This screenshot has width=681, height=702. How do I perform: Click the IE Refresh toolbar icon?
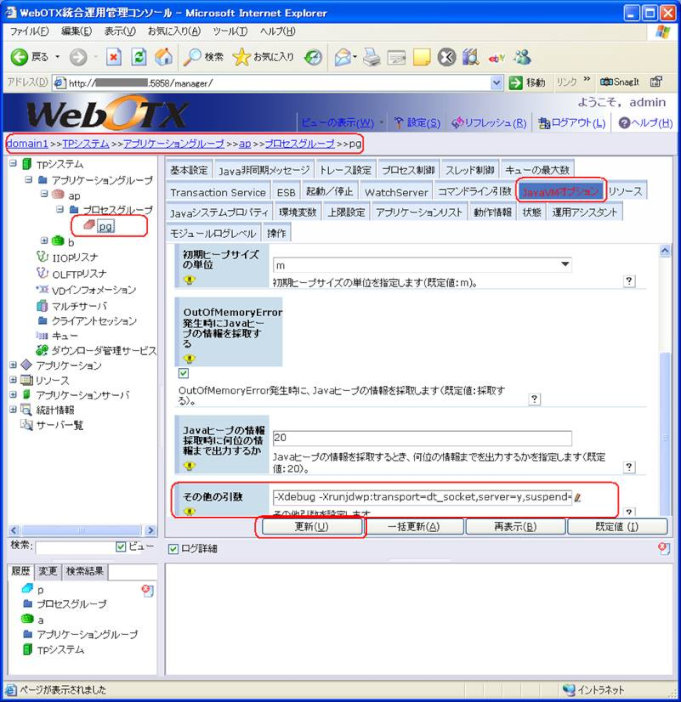coord(139,57)
